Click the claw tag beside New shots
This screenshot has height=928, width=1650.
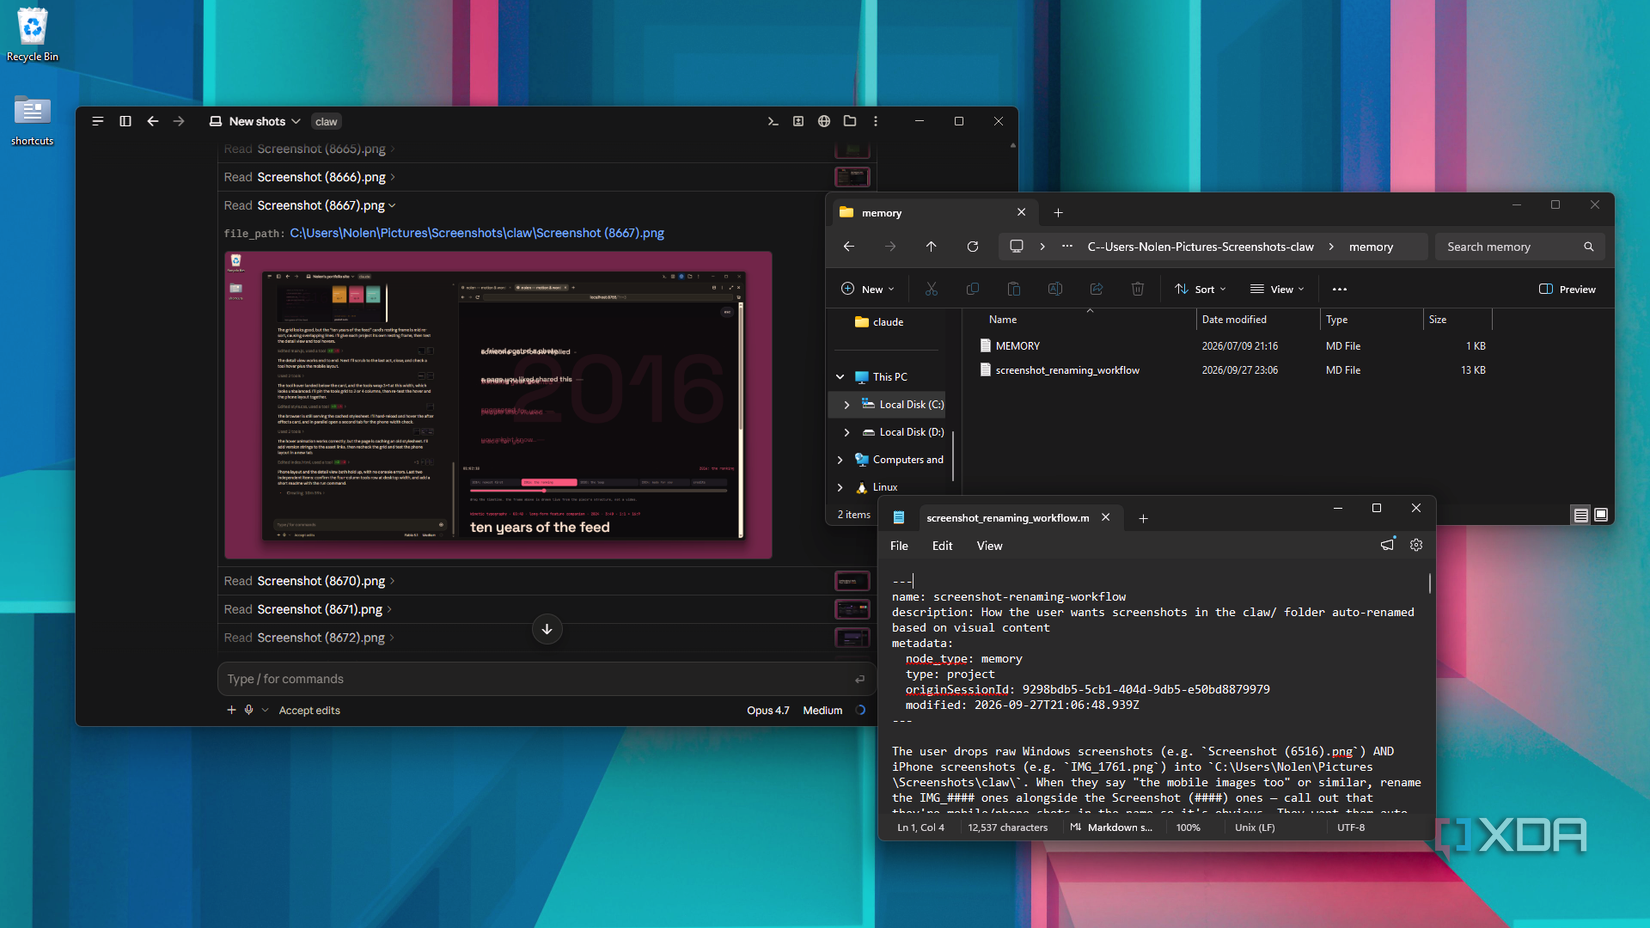pyautogui.click(x=326, y=121)
